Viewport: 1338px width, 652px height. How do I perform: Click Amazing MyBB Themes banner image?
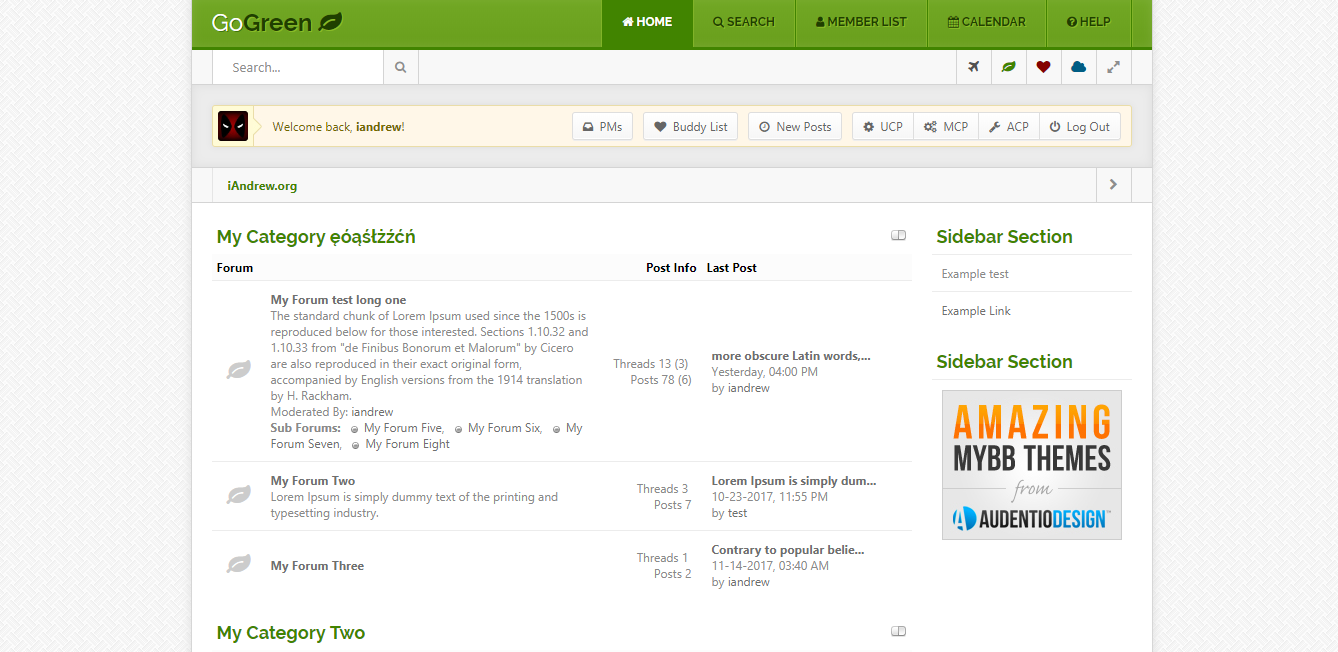[x=1032, y=465]
